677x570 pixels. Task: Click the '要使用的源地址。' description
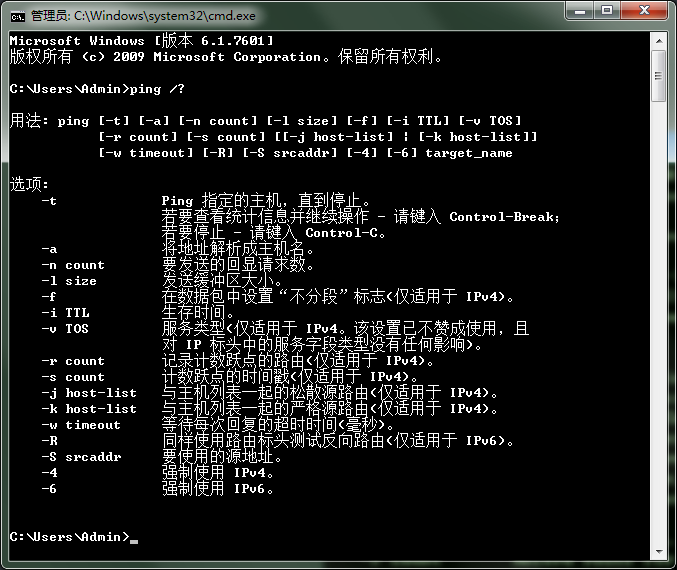pyautogui.click(x=221, y=456)
